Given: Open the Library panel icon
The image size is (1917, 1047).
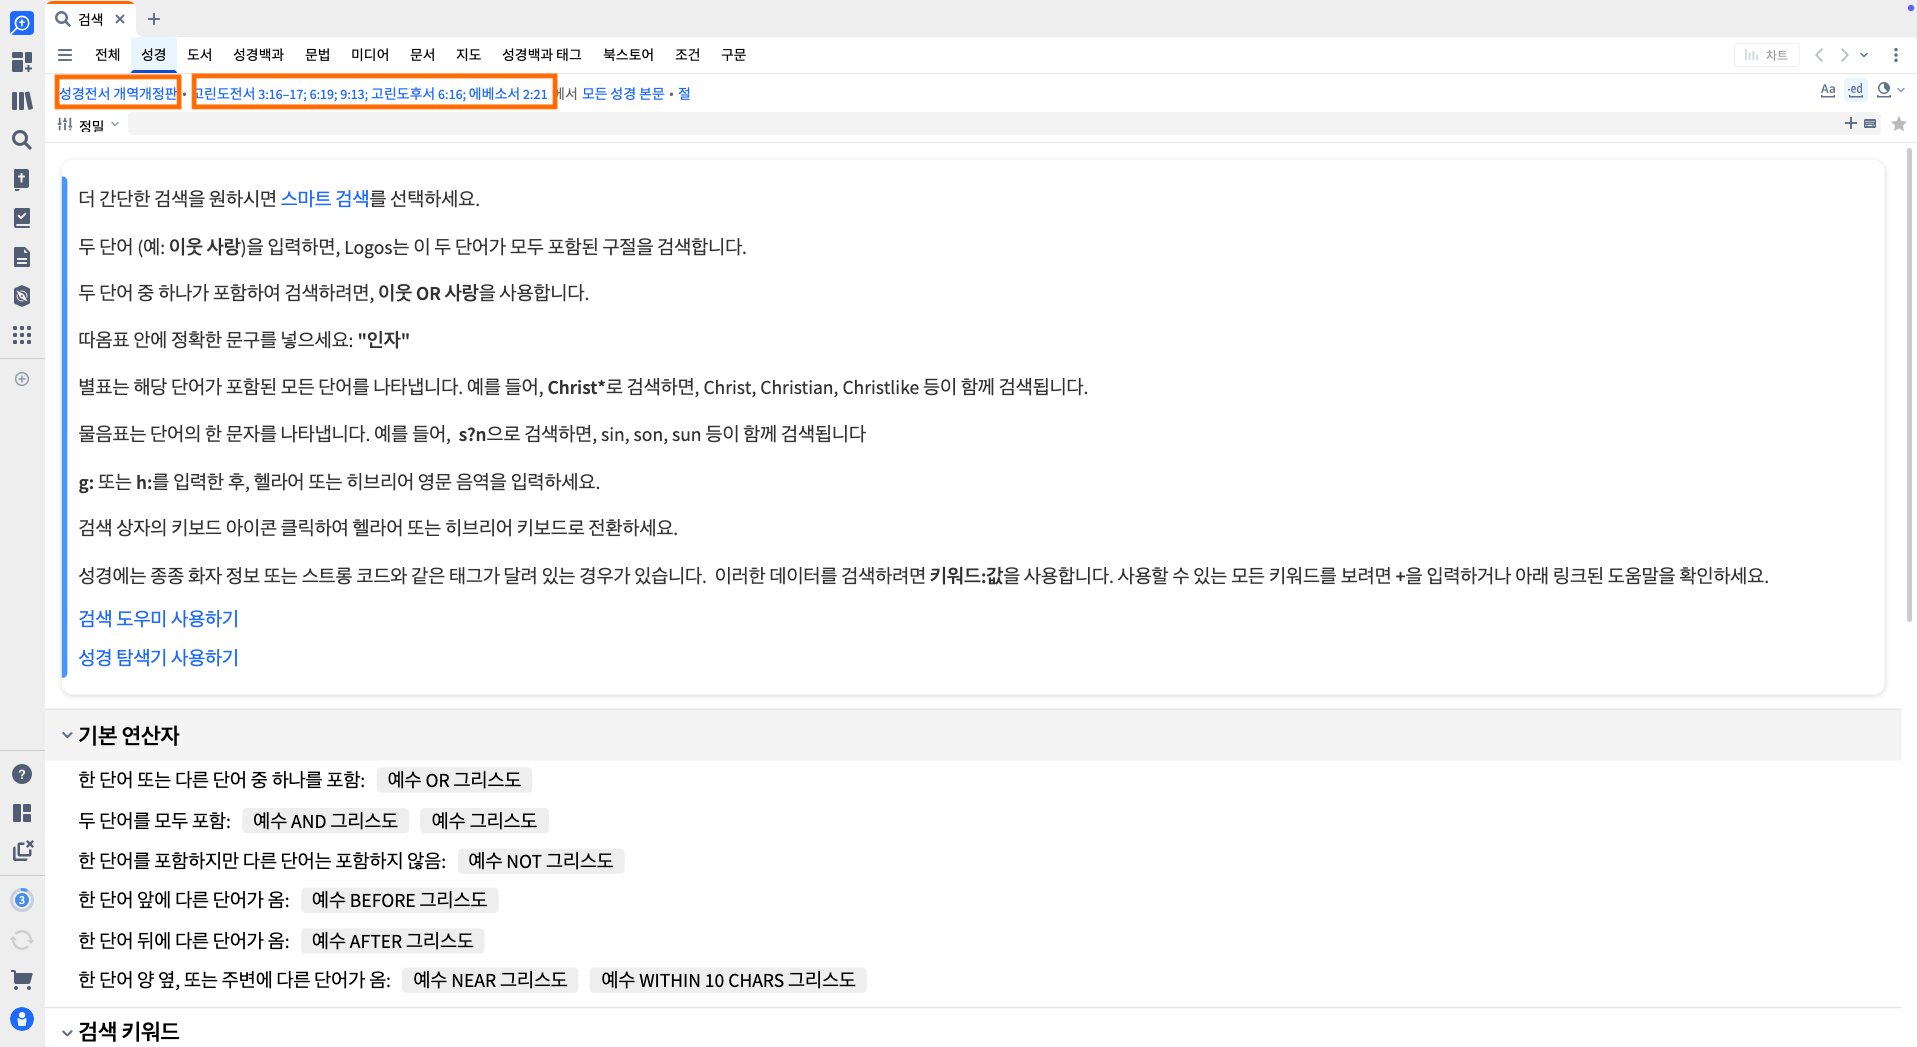Looking at the screenshot, I should pos(22,101).
